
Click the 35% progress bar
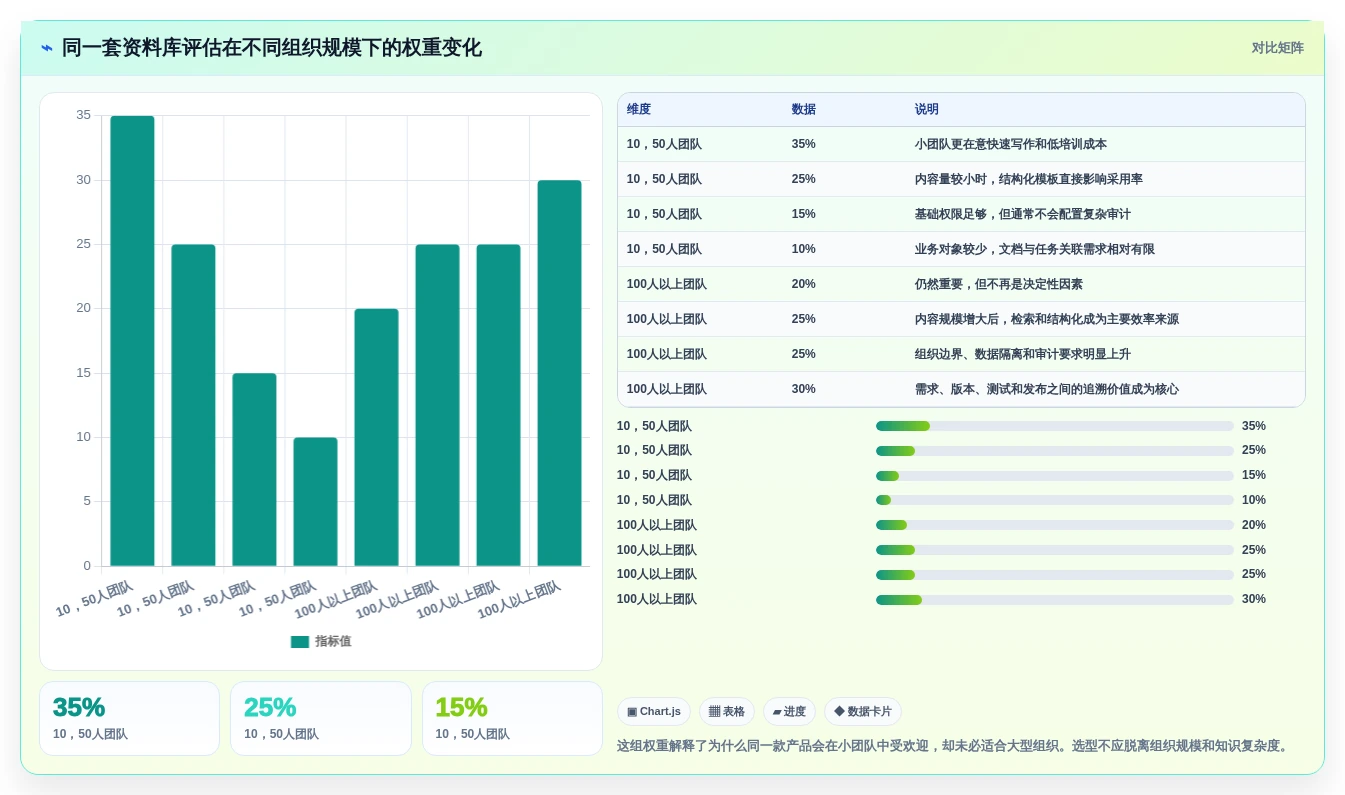(1055, 426)
